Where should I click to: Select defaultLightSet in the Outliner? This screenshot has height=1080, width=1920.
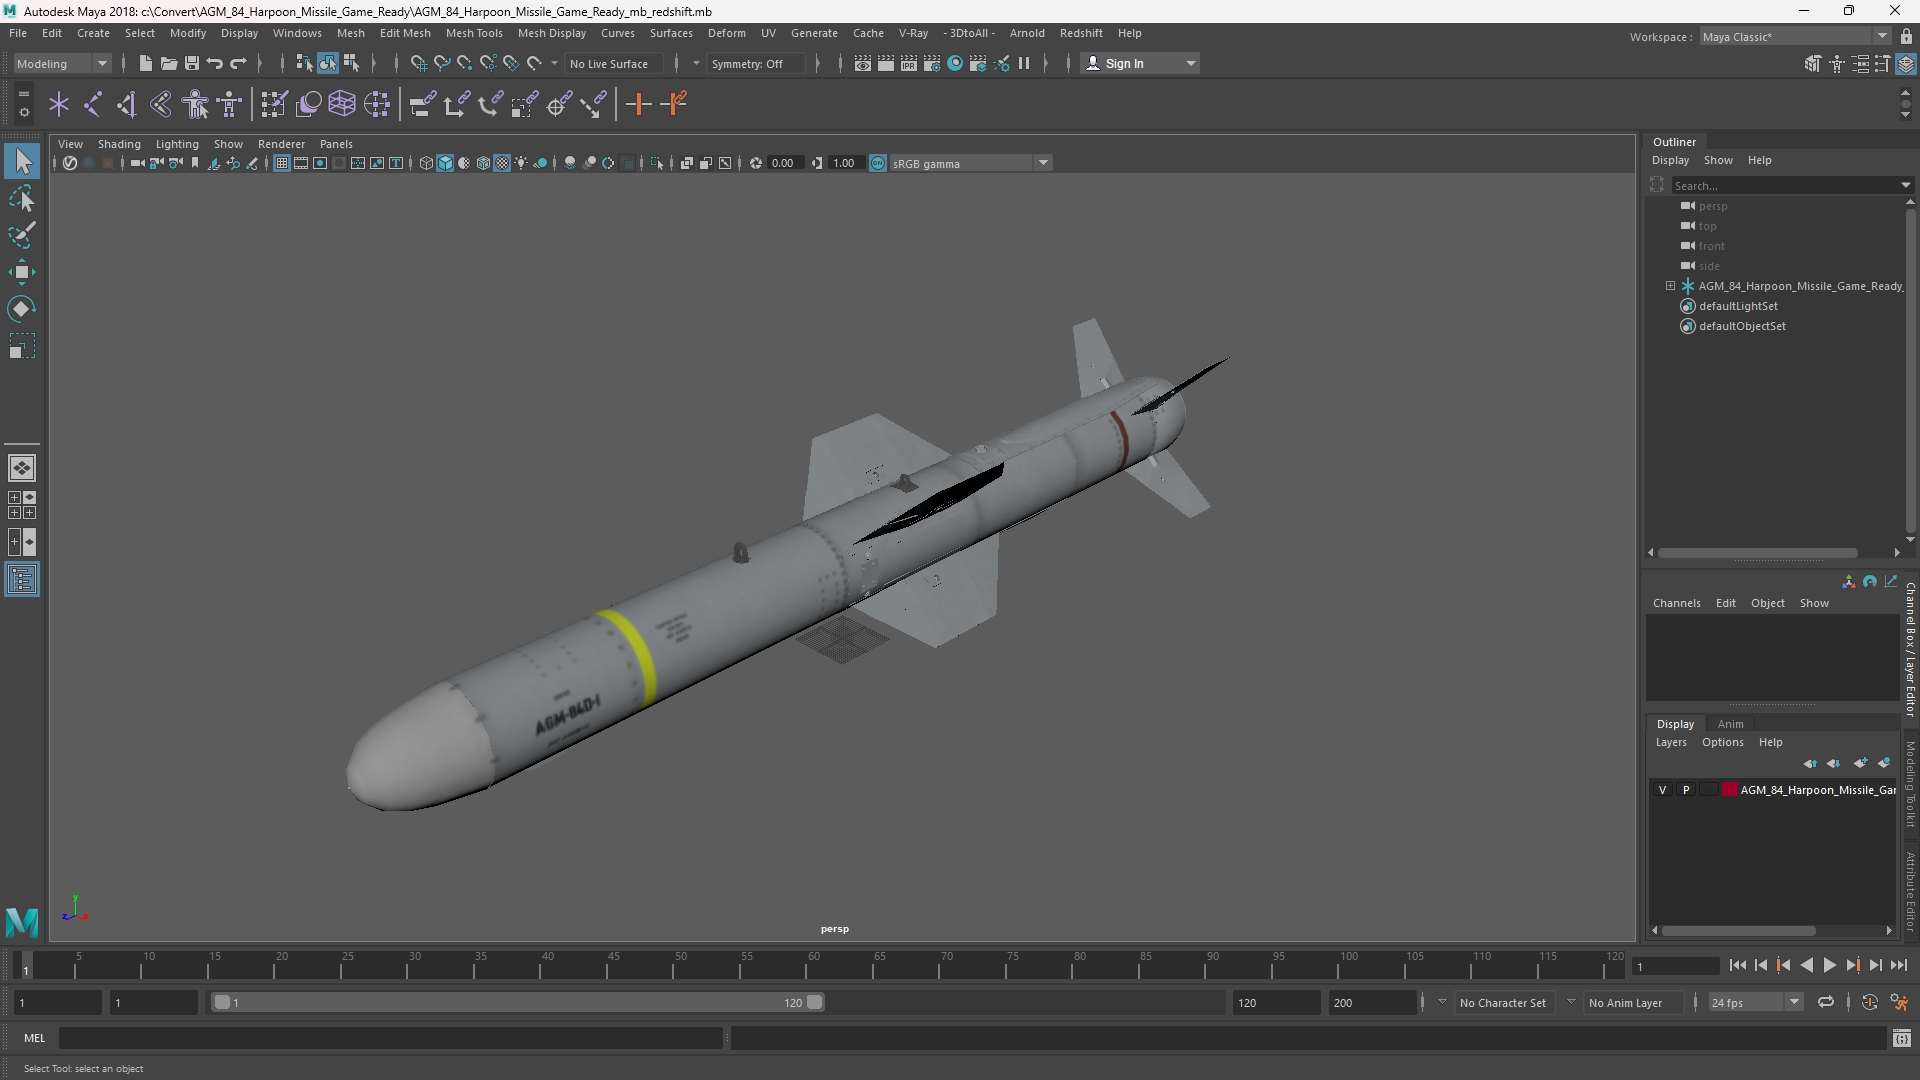[x=1738, y=306]
